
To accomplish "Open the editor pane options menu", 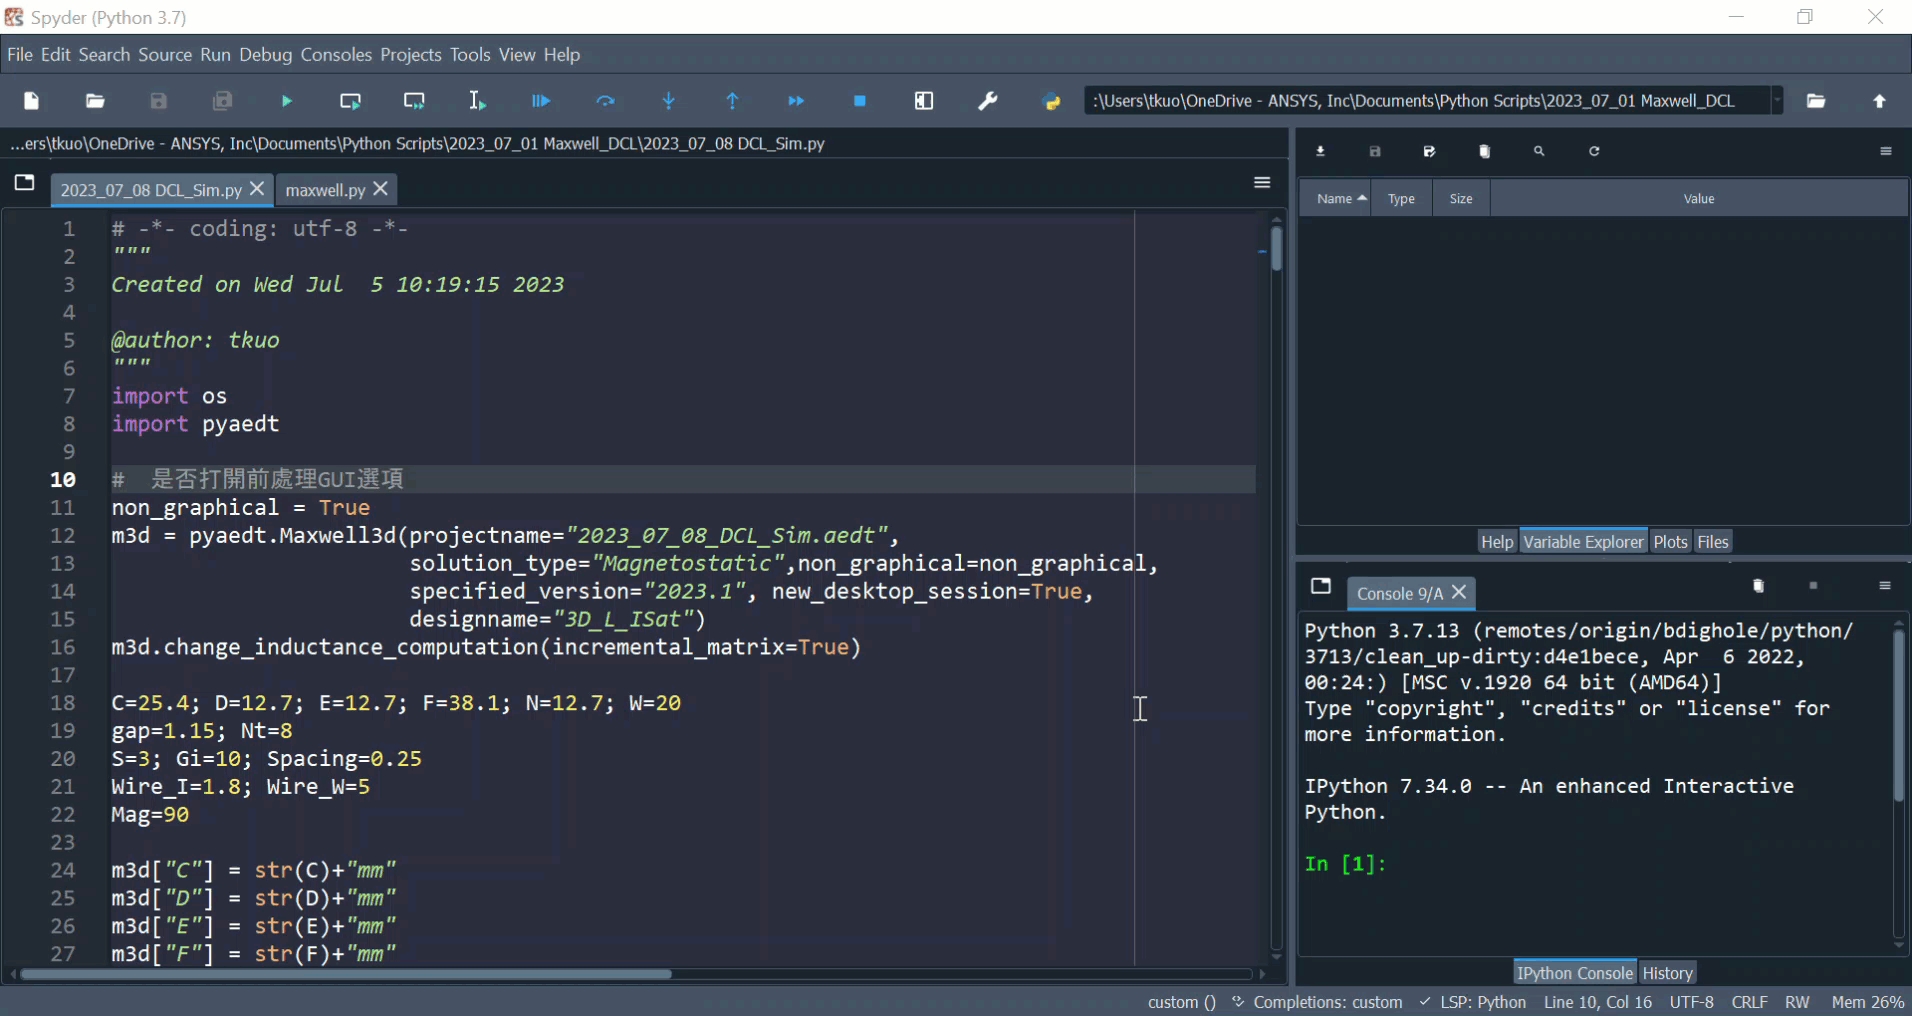I will [x=1262, y=183].
